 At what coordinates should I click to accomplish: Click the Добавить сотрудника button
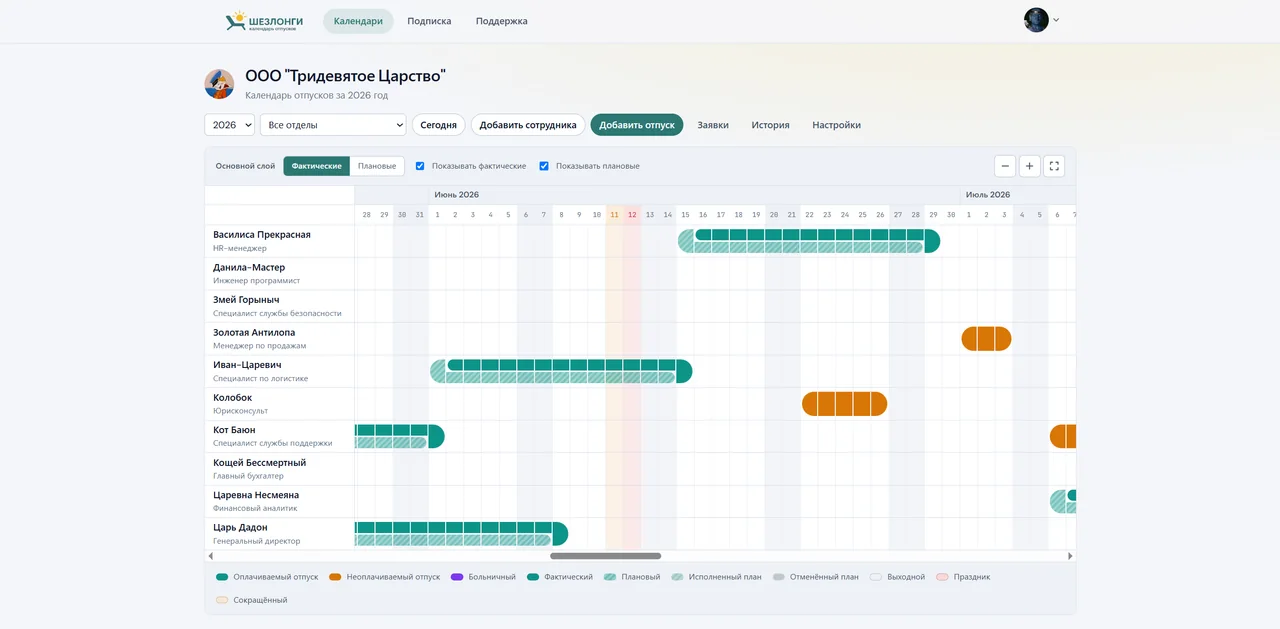coord(528,125)
